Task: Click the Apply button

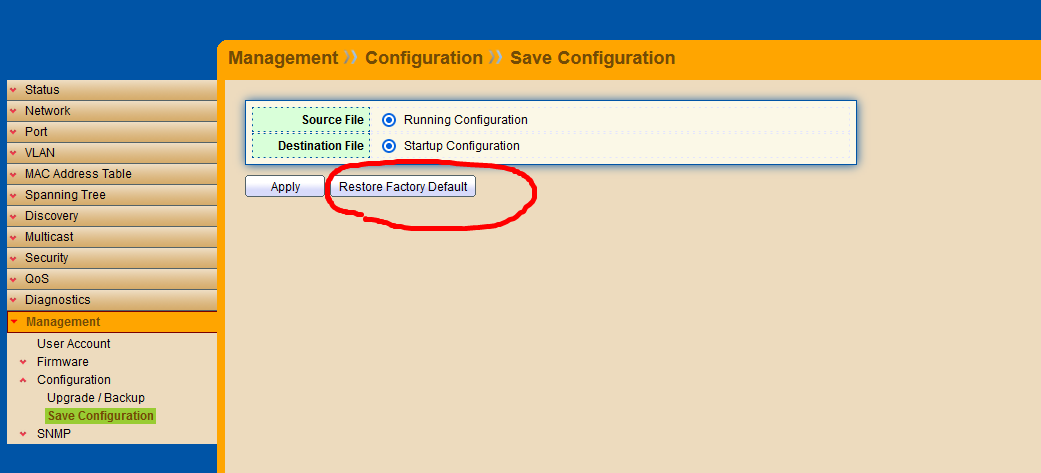Action: tap(285, 187)
